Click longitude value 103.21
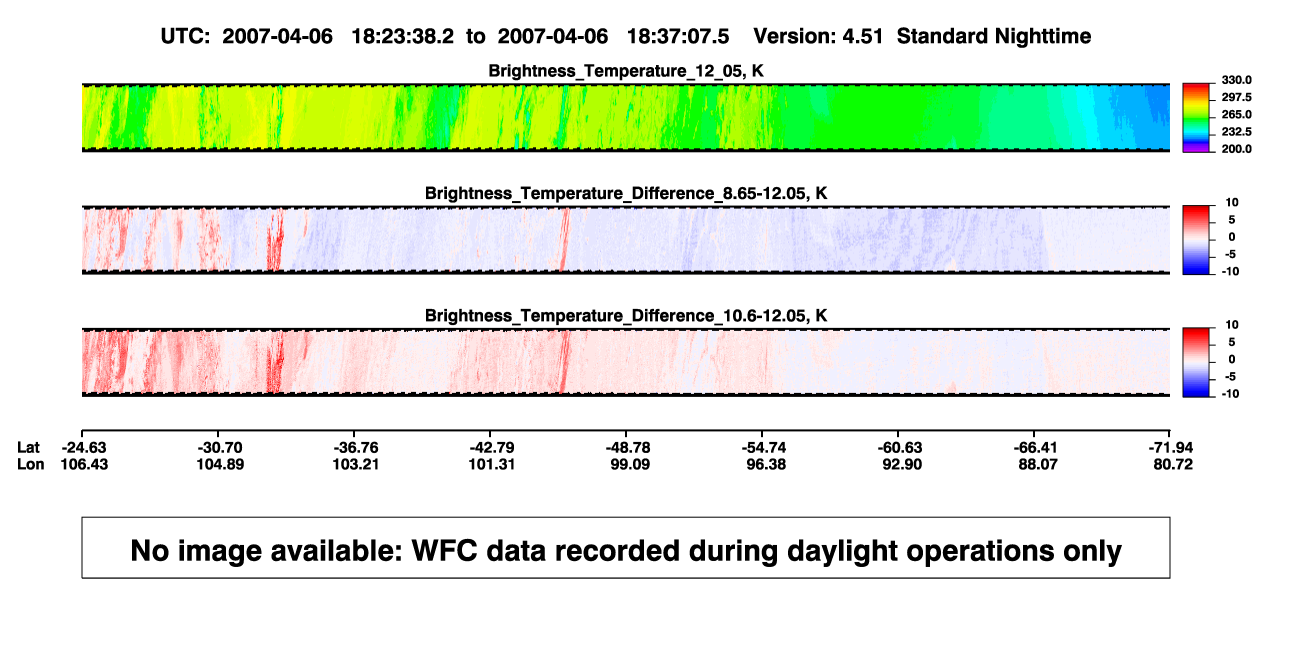Viewport: 1300px width, 667px height. coord(356,464)
